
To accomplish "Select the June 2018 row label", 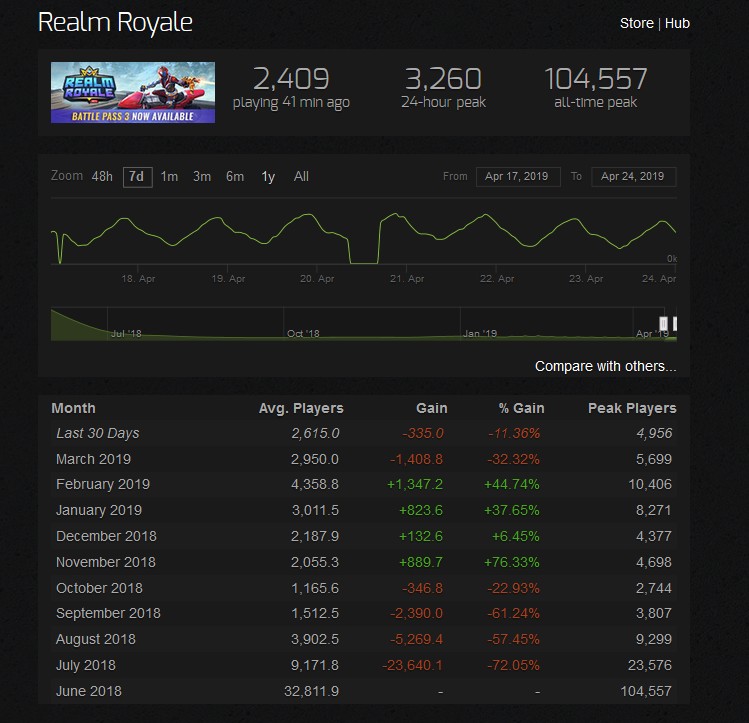I will 89,691.
